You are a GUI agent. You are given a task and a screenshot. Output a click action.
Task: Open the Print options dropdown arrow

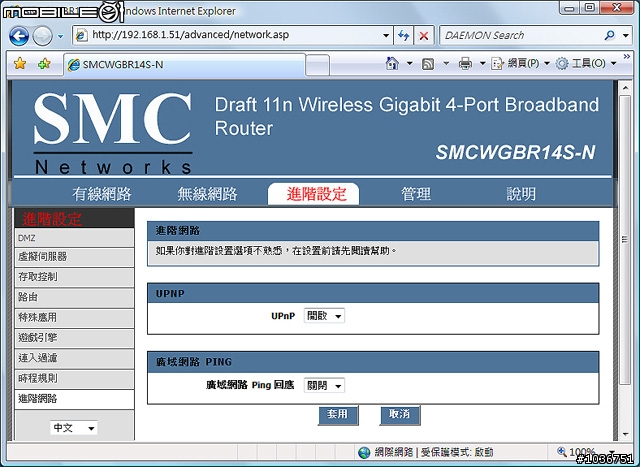[482, 63]
